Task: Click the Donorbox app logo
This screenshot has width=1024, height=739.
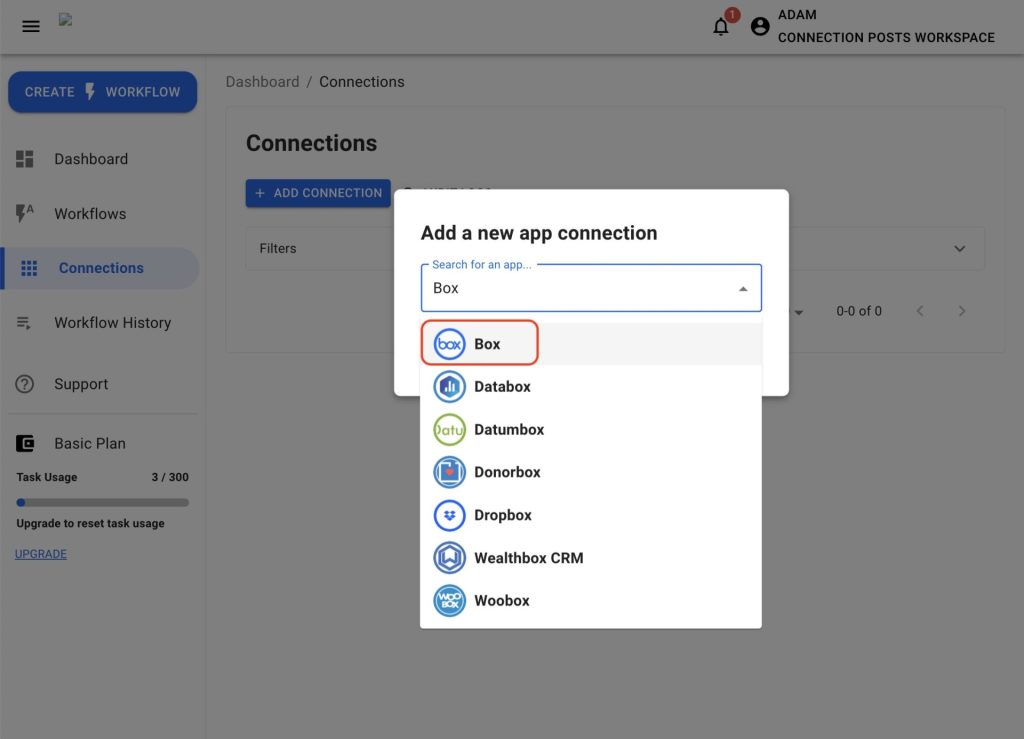Action: click(449, 472)
